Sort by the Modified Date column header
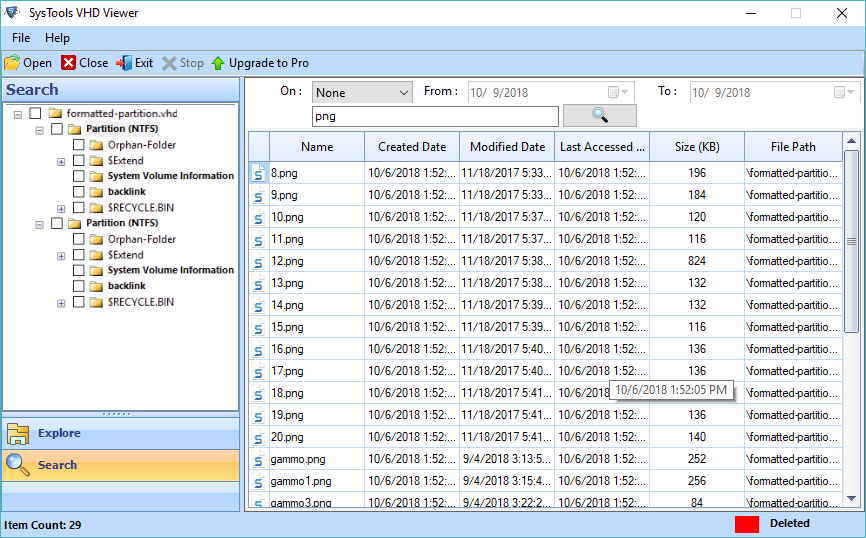The image size is (866, 538). click(507, 147)
